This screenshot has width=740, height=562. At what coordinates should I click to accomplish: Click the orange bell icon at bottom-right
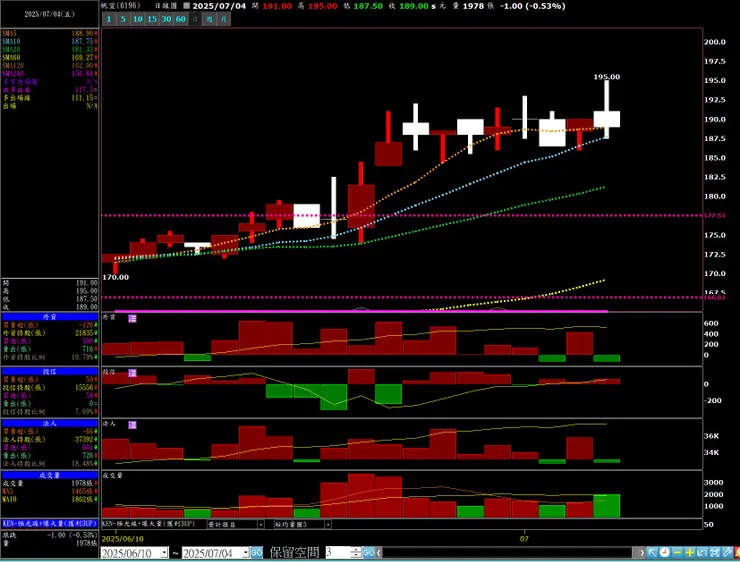click(x=737, y=552)
